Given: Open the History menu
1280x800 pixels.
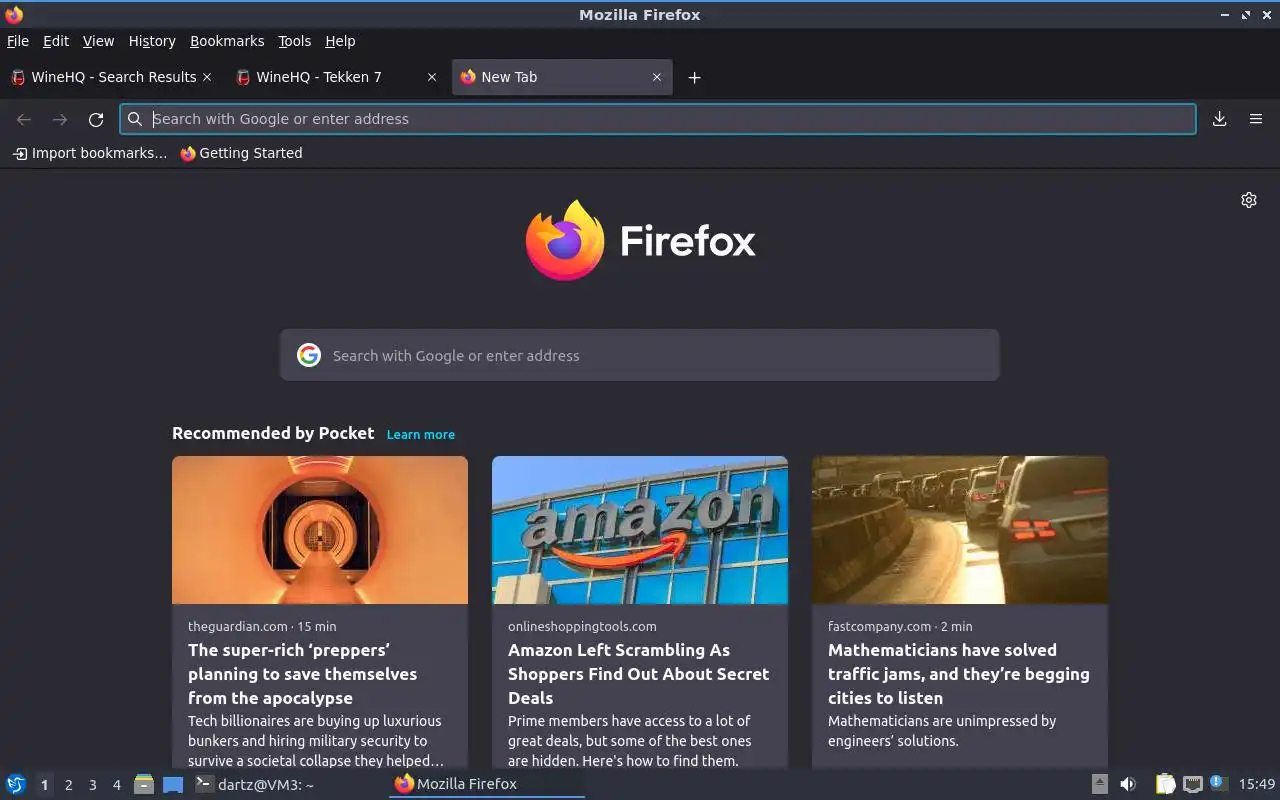Looking at the screenshot, I should [152, 41].
